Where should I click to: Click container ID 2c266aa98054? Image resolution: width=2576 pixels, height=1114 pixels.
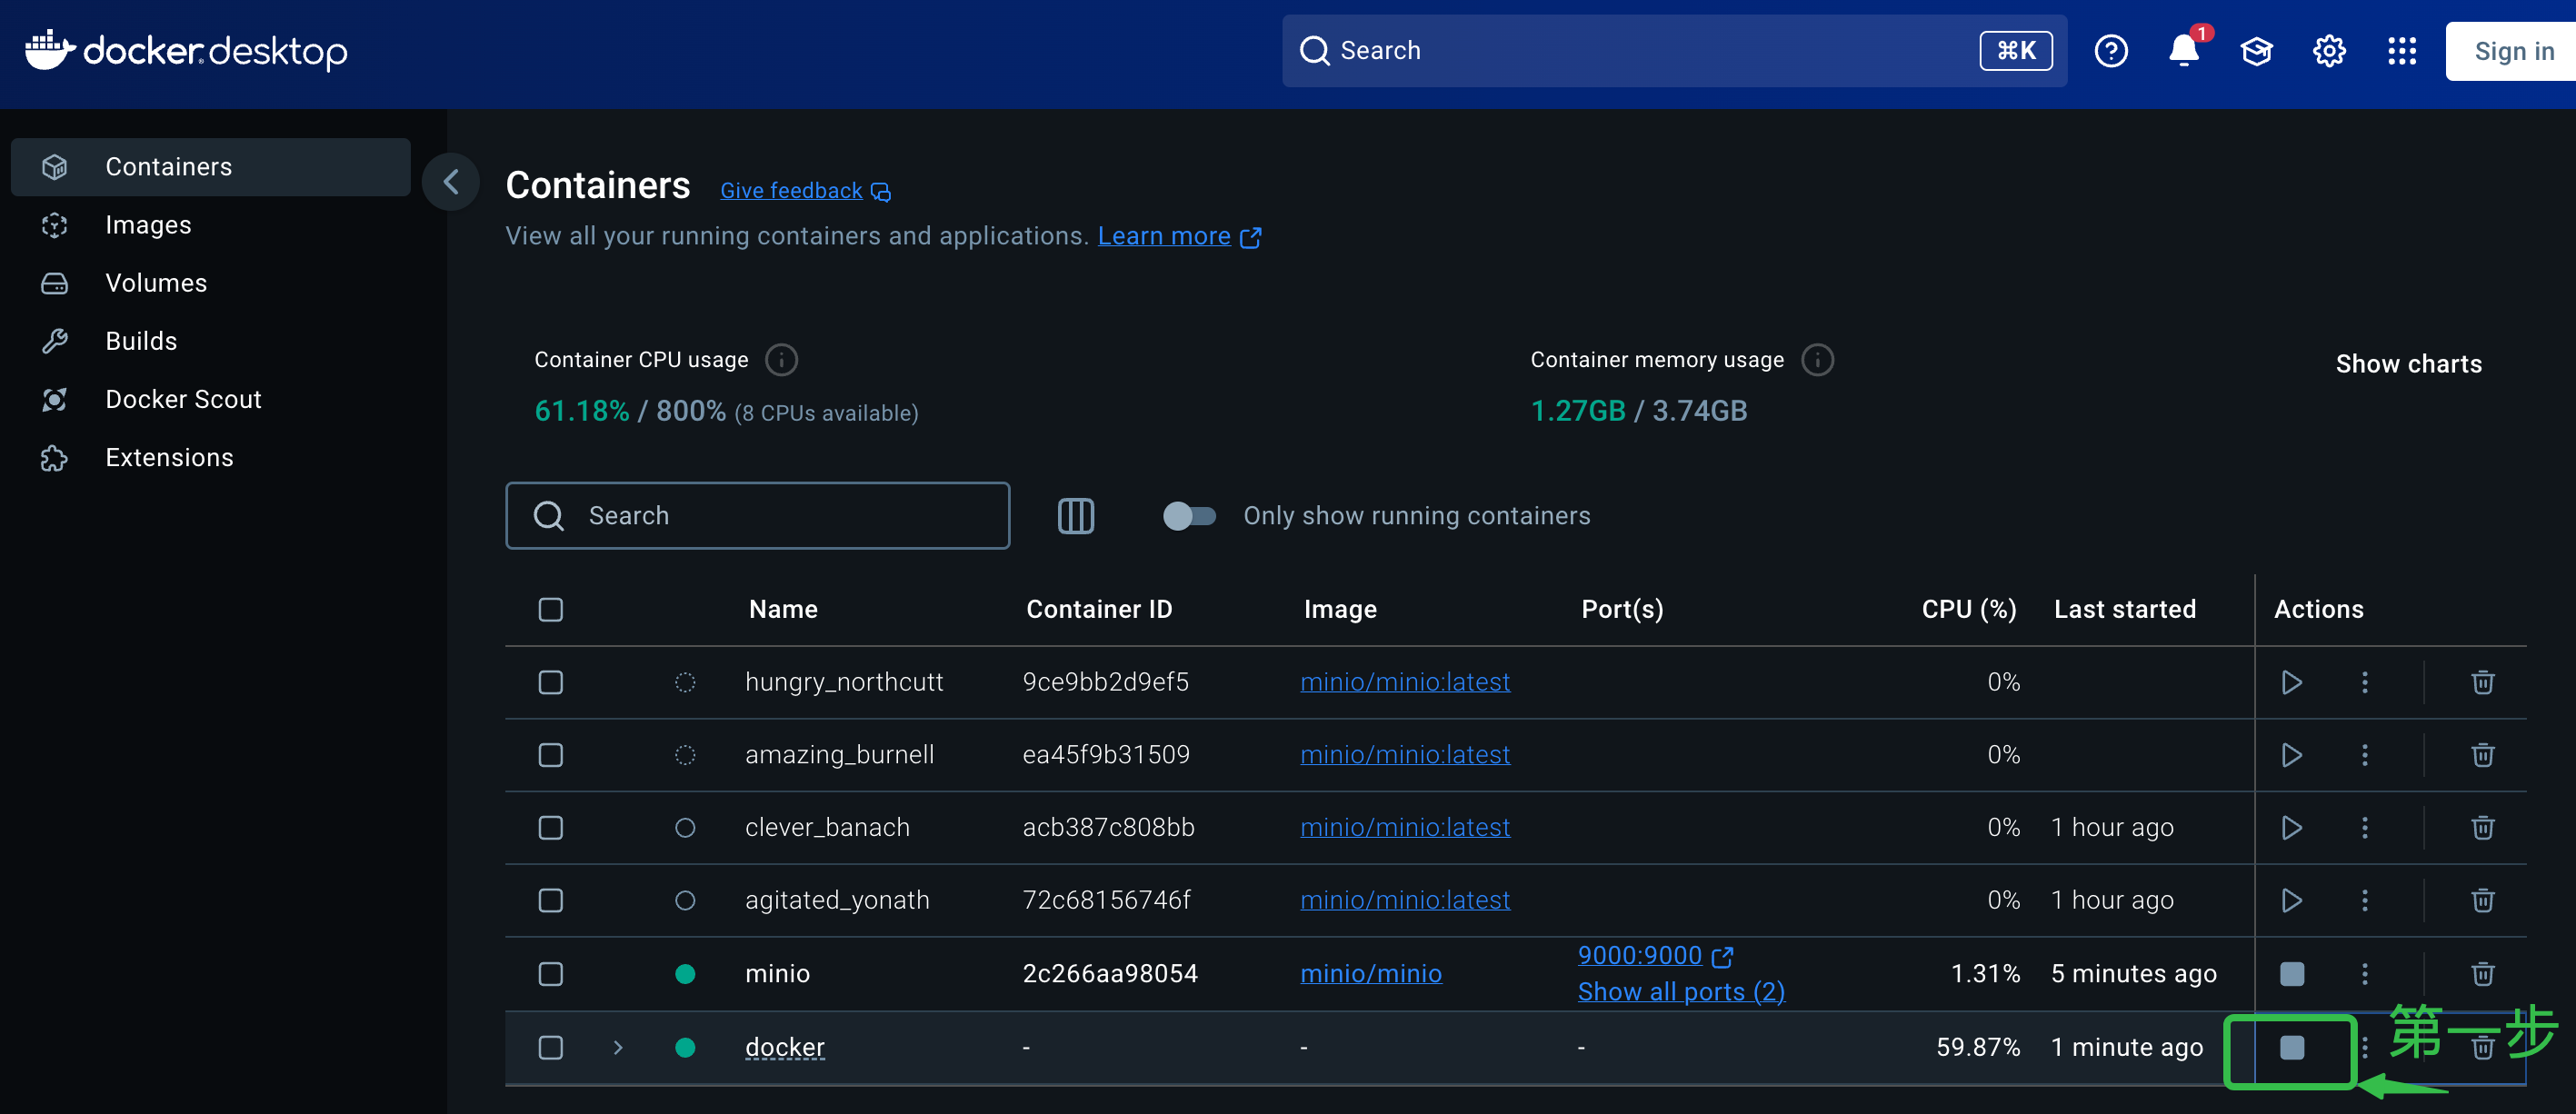click(1109, 974)
